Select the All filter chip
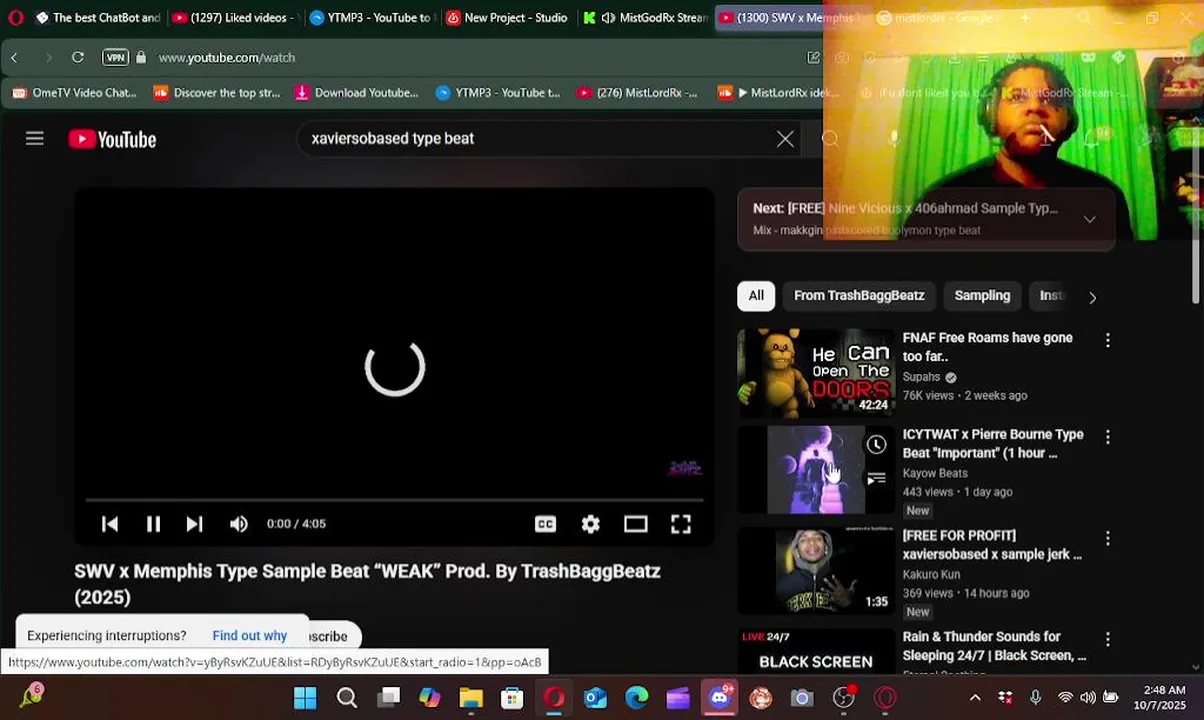Viewport: 1204px width, 720px height. click(756, 296)
